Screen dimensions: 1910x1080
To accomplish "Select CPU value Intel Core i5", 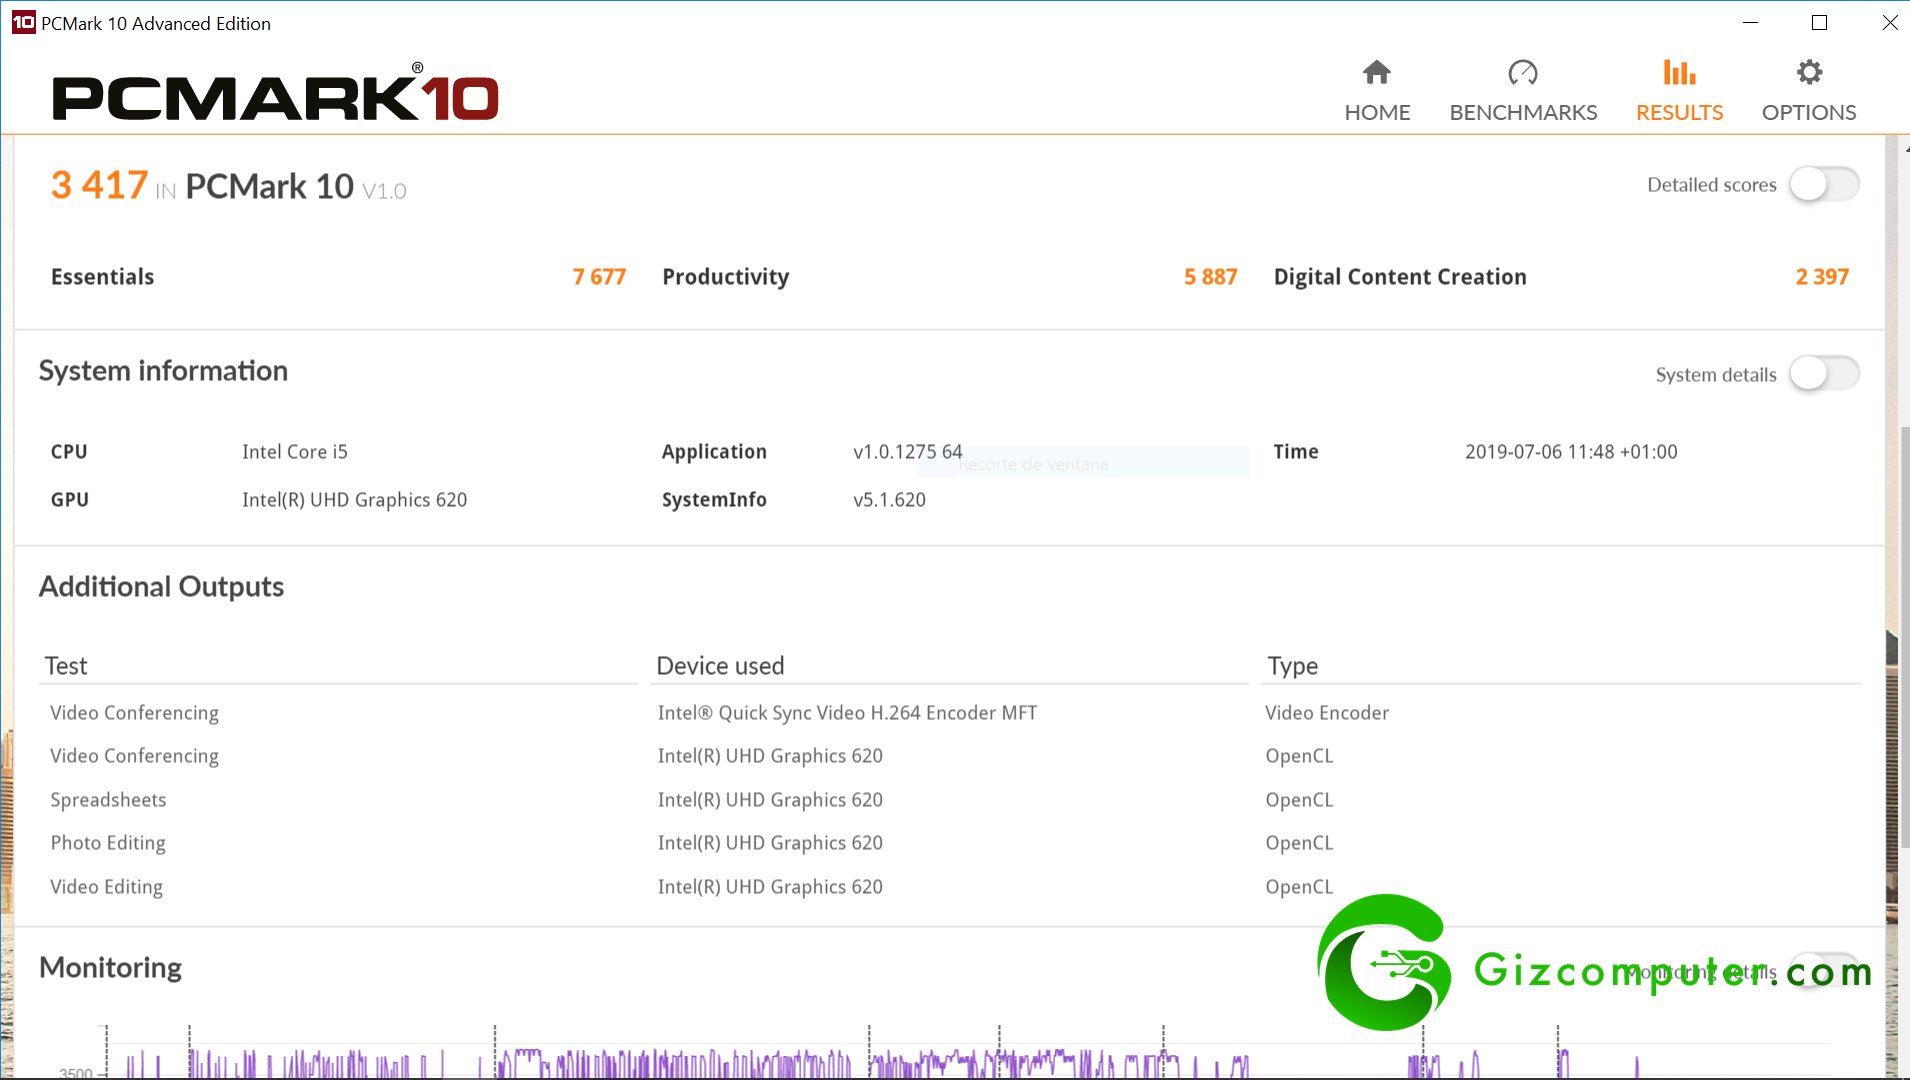I will tap(294, 452).
